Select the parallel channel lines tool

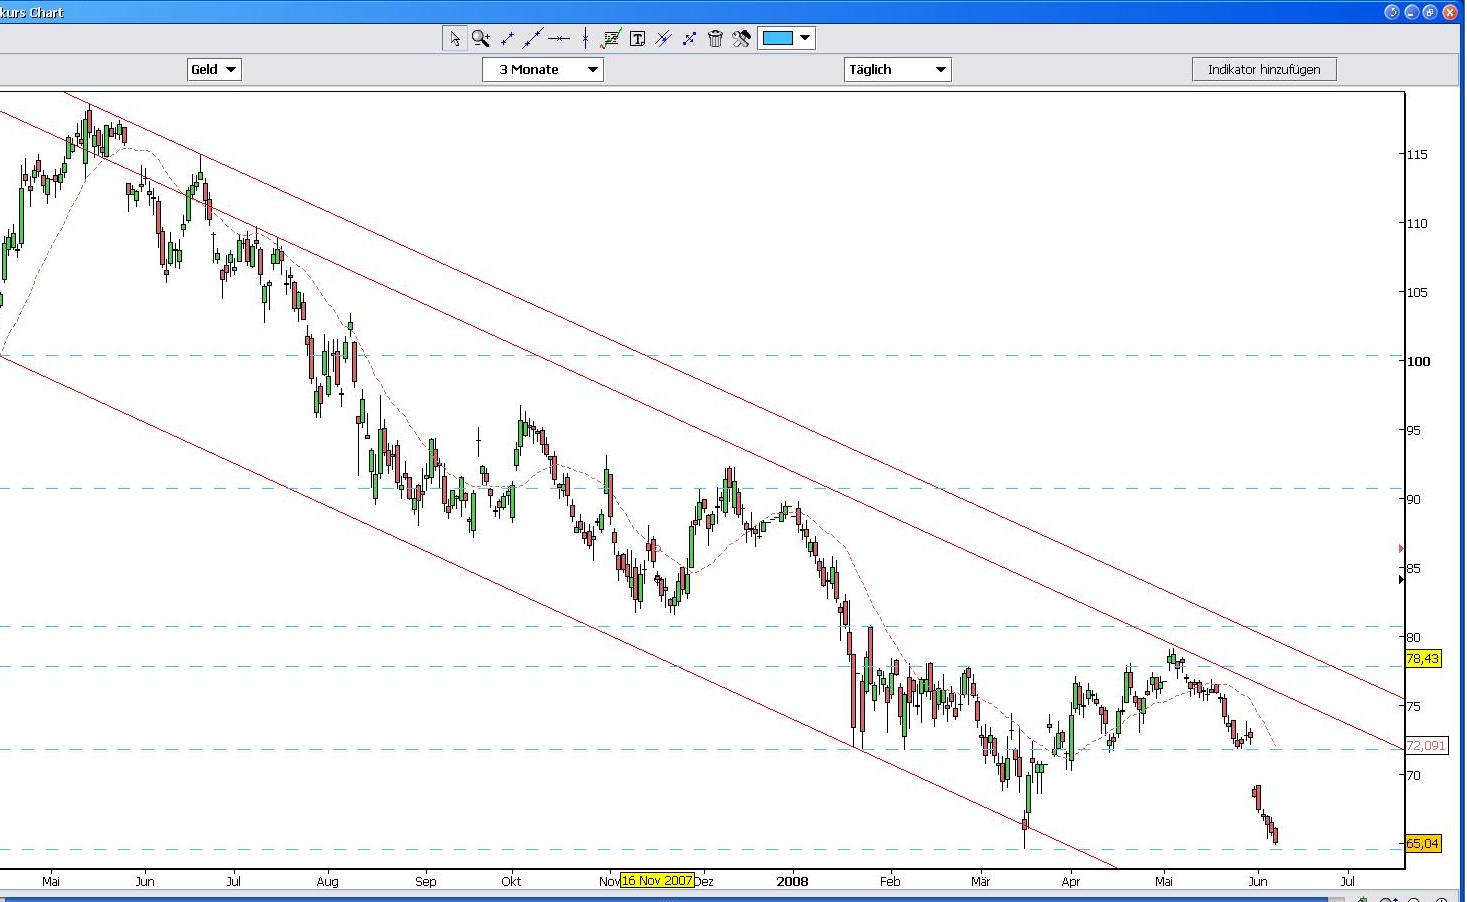pyautogui.click(x=663, y=39)
